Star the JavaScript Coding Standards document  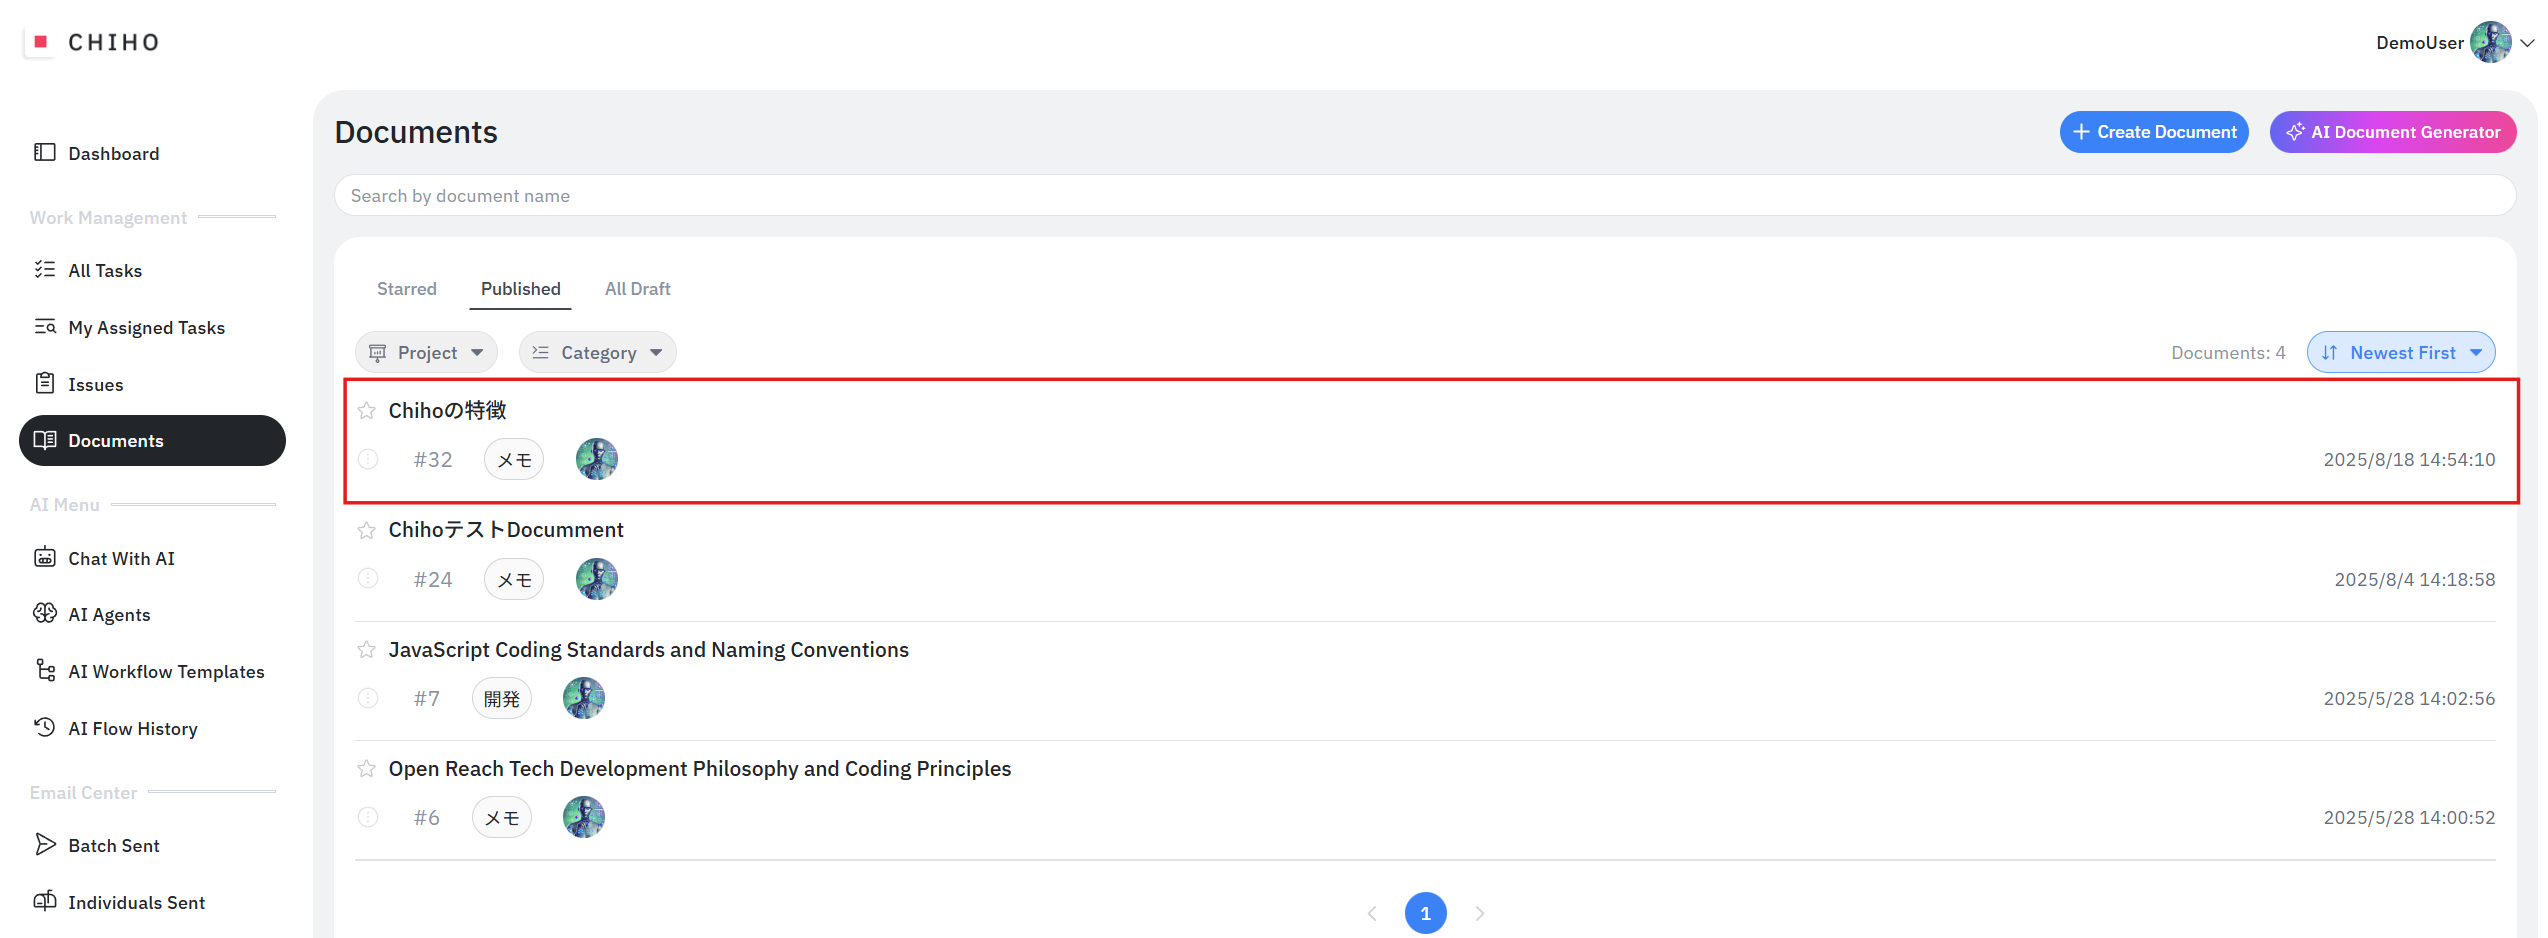click(x=367, y=650)
